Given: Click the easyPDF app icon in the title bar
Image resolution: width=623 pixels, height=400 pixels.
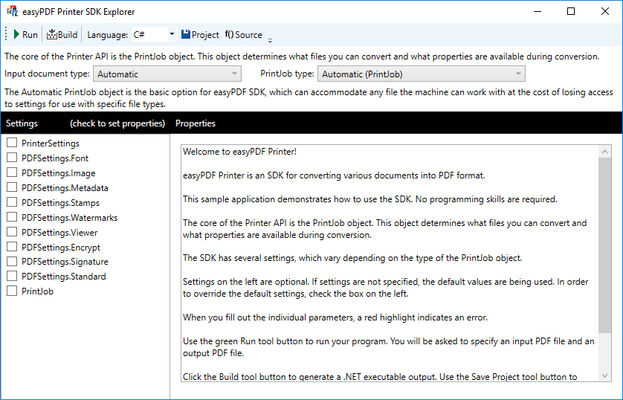Looking at the screenshot, I should click(x=13, y=11).
